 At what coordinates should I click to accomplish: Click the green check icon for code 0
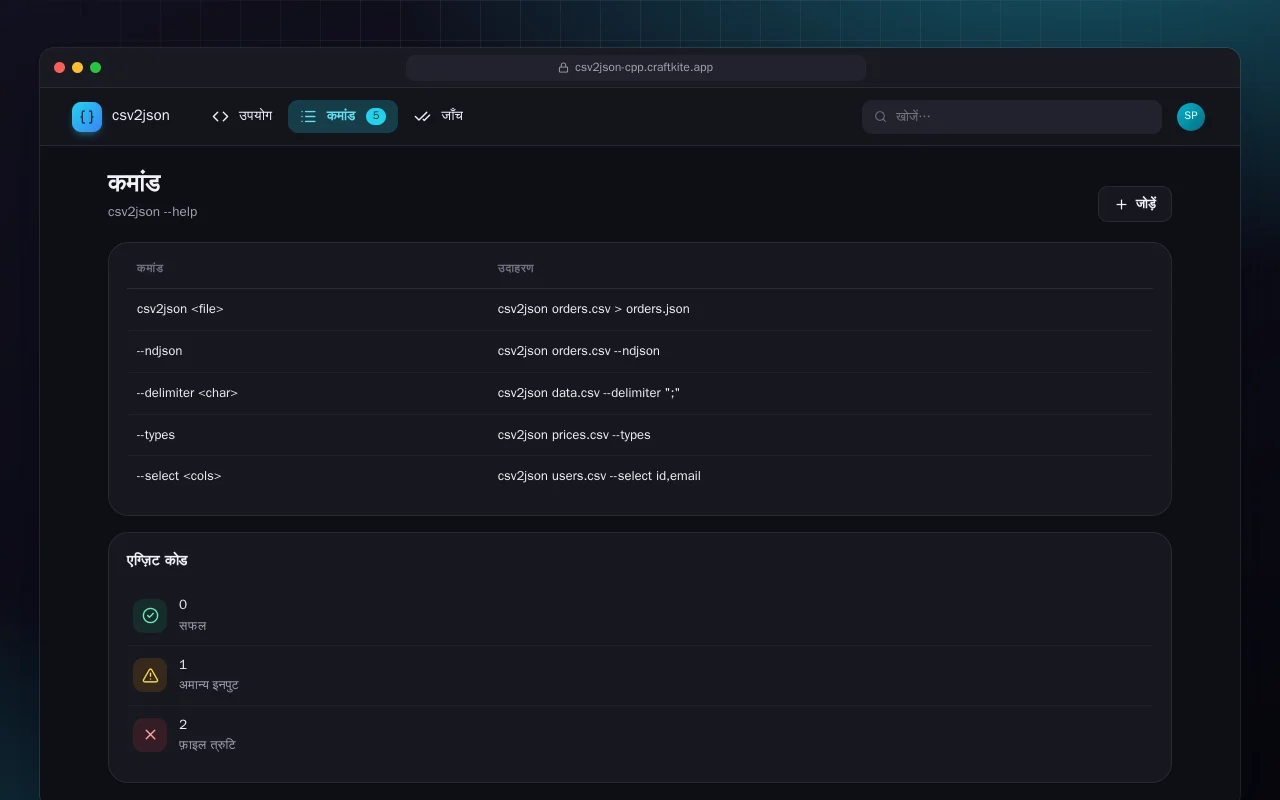[150, 616]
